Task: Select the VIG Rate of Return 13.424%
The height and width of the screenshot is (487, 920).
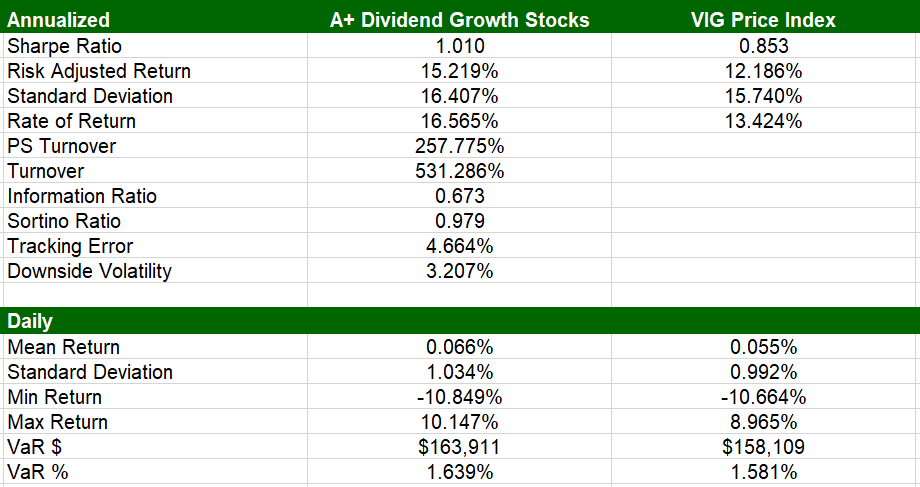Action: (764, 121)
